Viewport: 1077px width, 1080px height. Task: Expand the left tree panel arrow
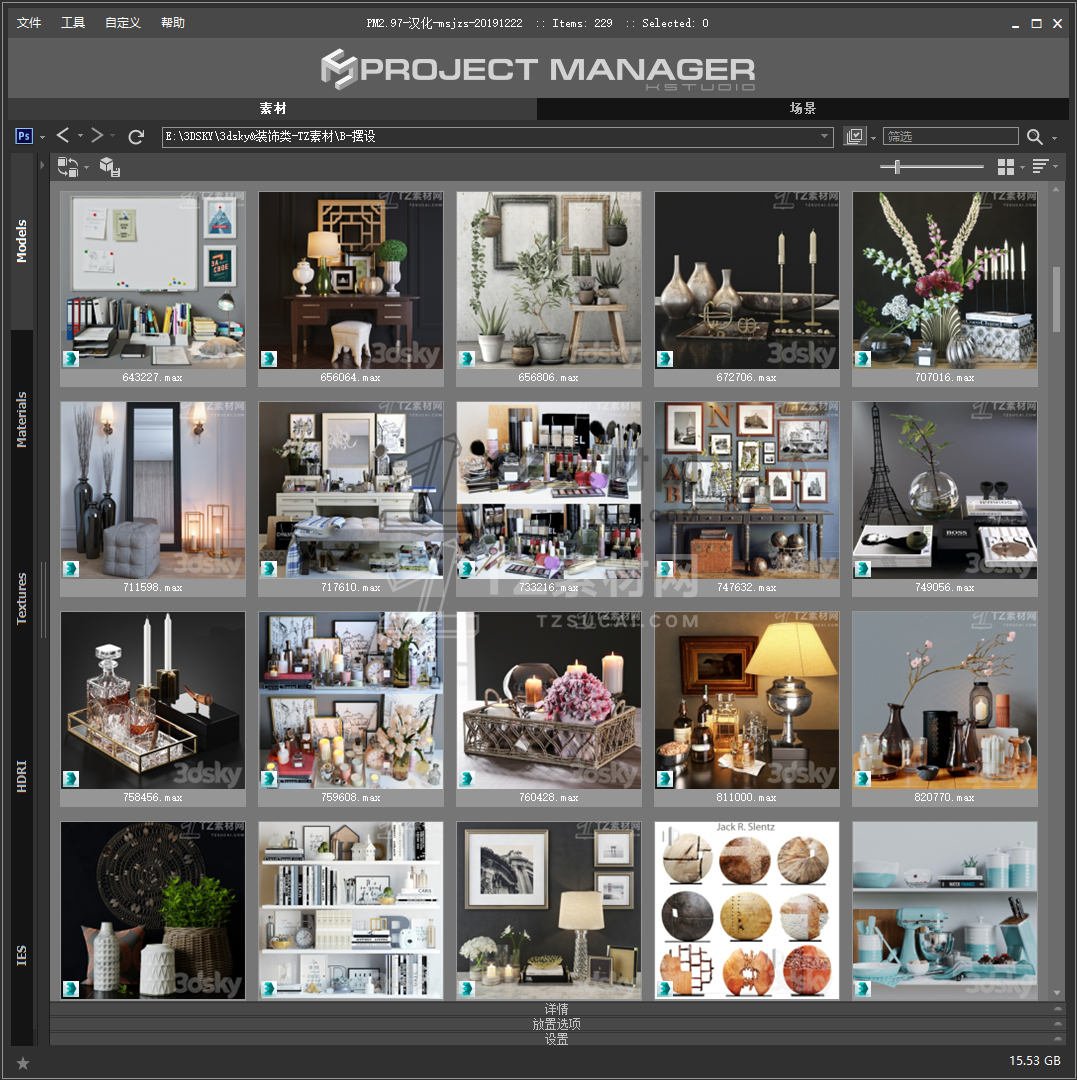42,165
